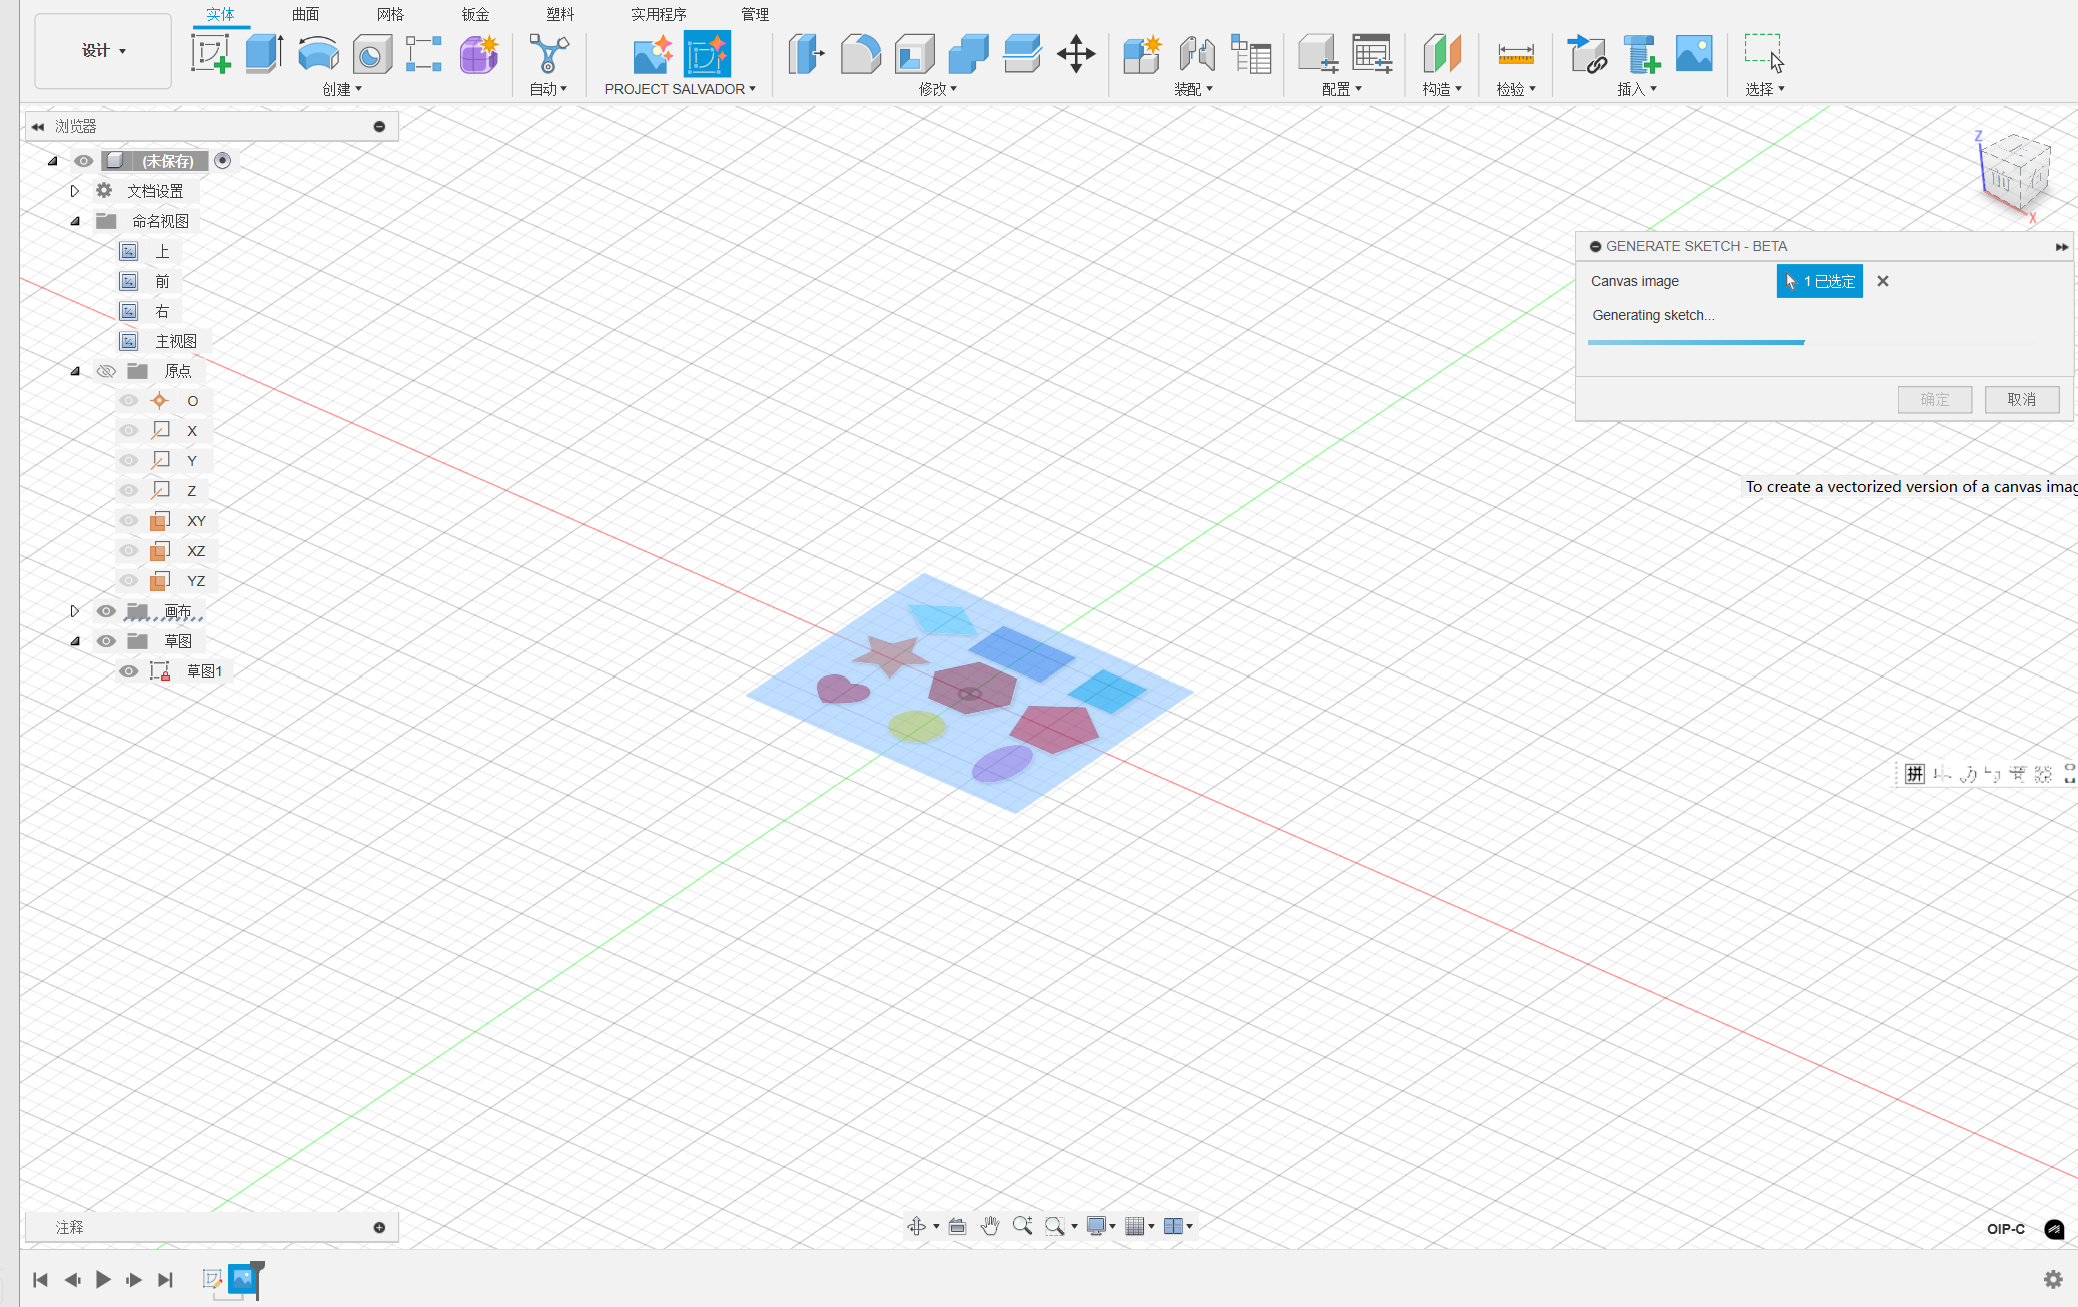Viewport: 2078px width, 1307px height.
Task: Select the Combine tool
Action: (968, 54)
